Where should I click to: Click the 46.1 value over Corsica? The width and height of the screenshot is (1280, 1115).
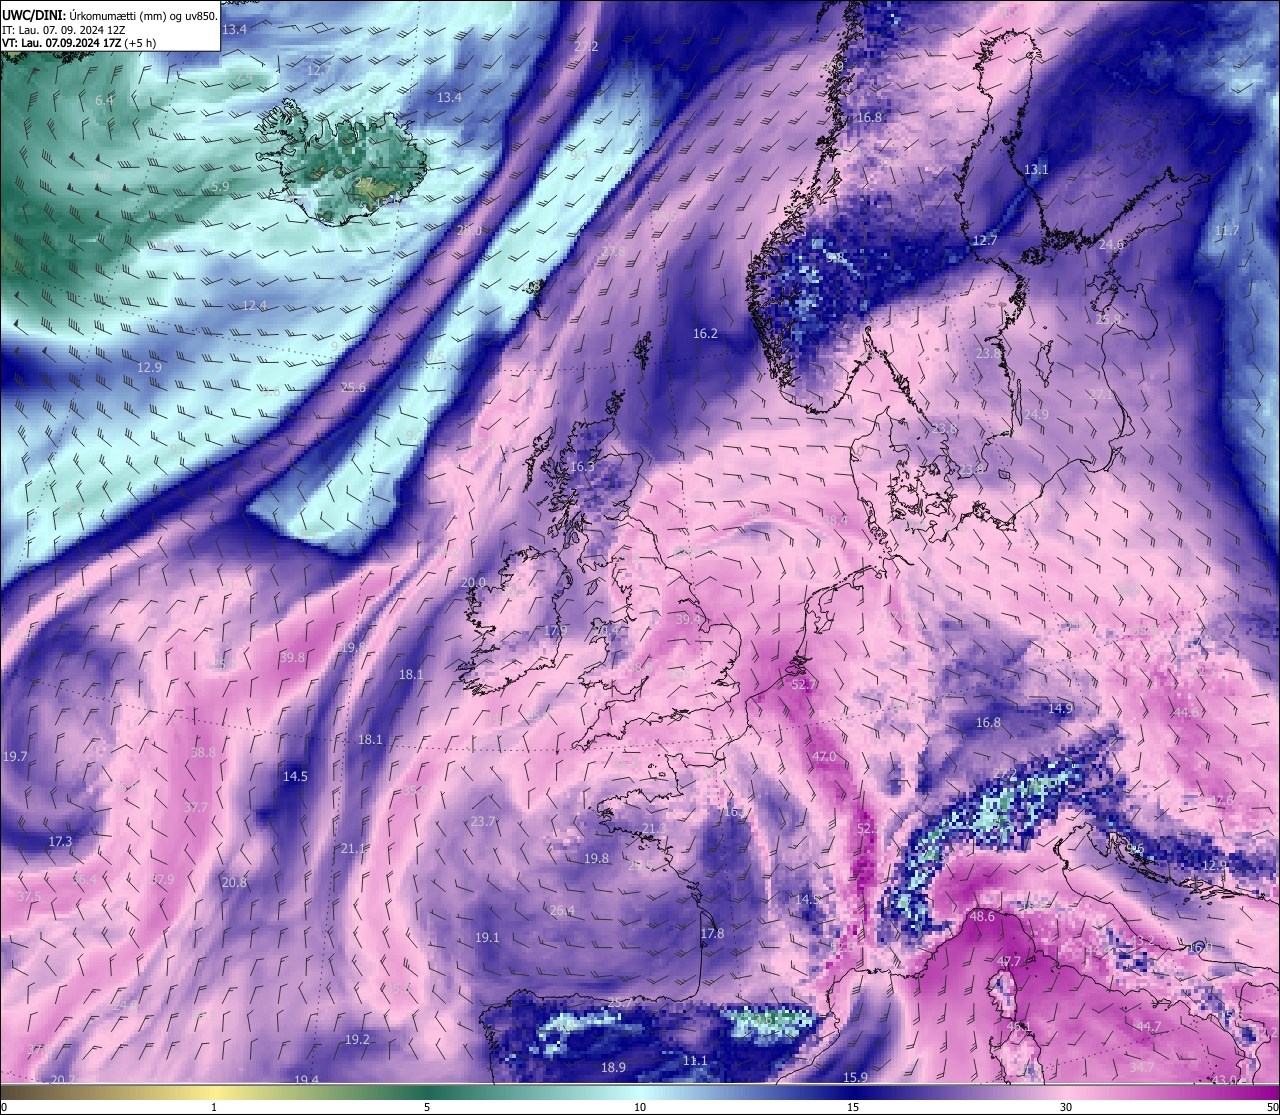(1018, 1027)
